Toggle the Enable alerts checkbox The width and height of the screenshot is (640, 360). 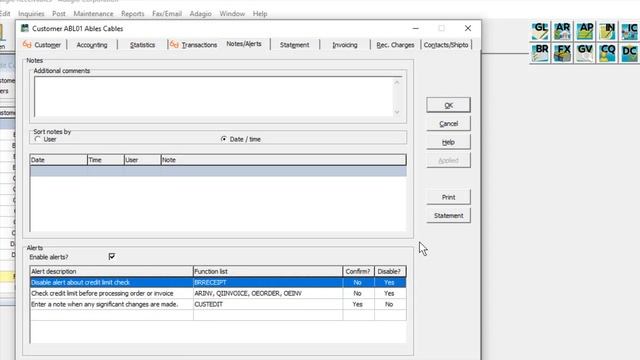point(112,256)
